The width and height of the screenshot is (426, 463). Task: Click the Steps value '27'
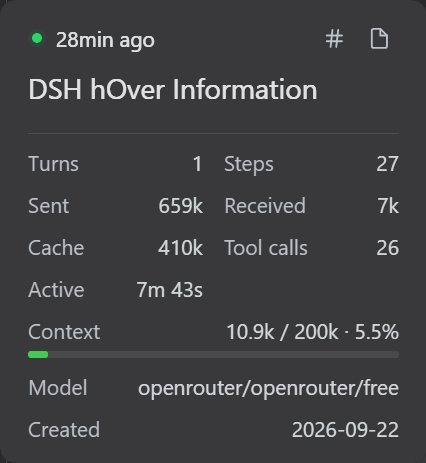pyautogui.click(x=388, y=164)
